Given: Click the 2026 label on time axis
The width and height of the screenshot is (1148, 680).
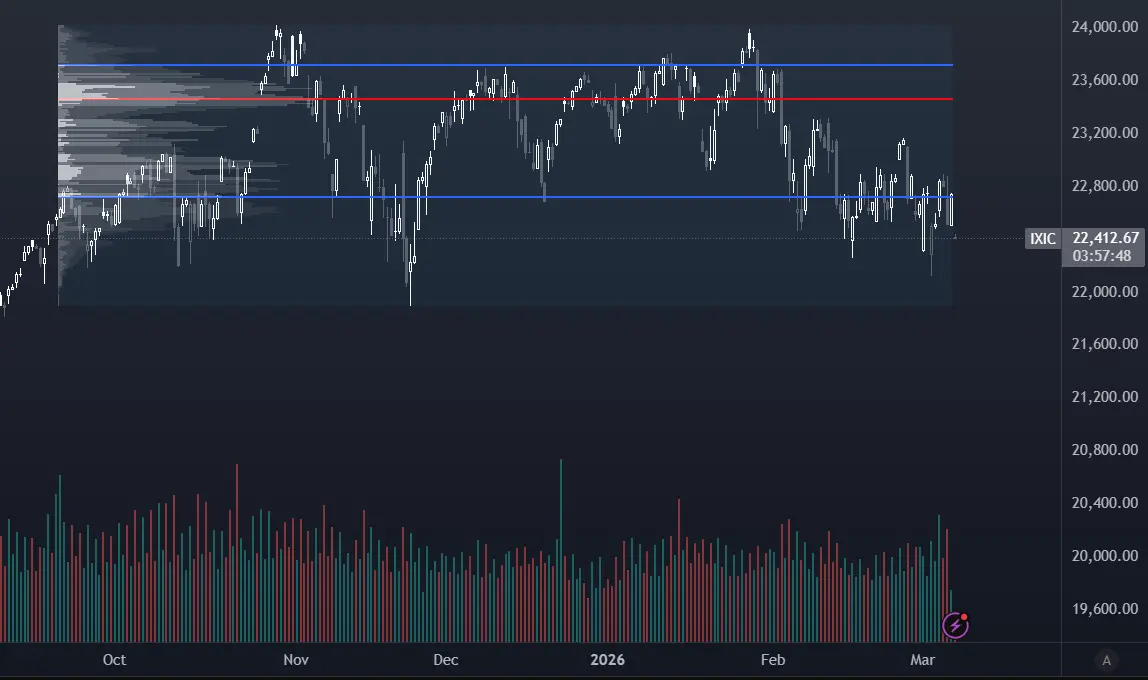Looking at the screenshot, I should tap(608, 660).
